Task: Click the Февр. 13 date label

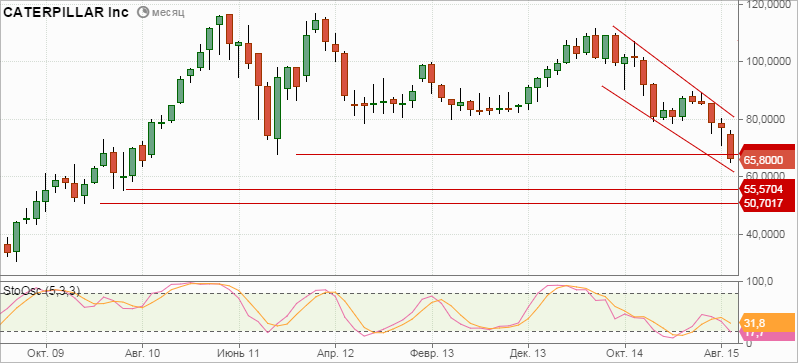Action: [x=432, y=352]
